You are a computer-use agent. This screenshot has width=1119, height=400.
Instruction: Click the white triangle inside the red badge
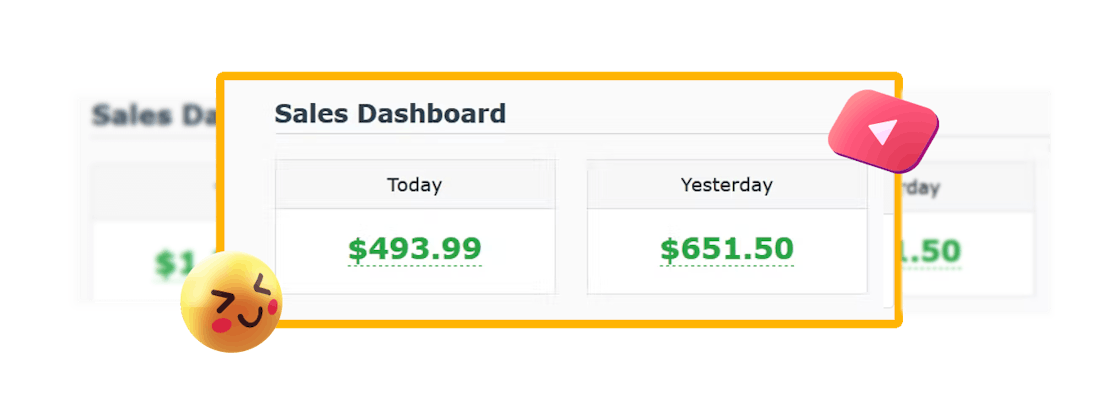[x=883, y=132]
